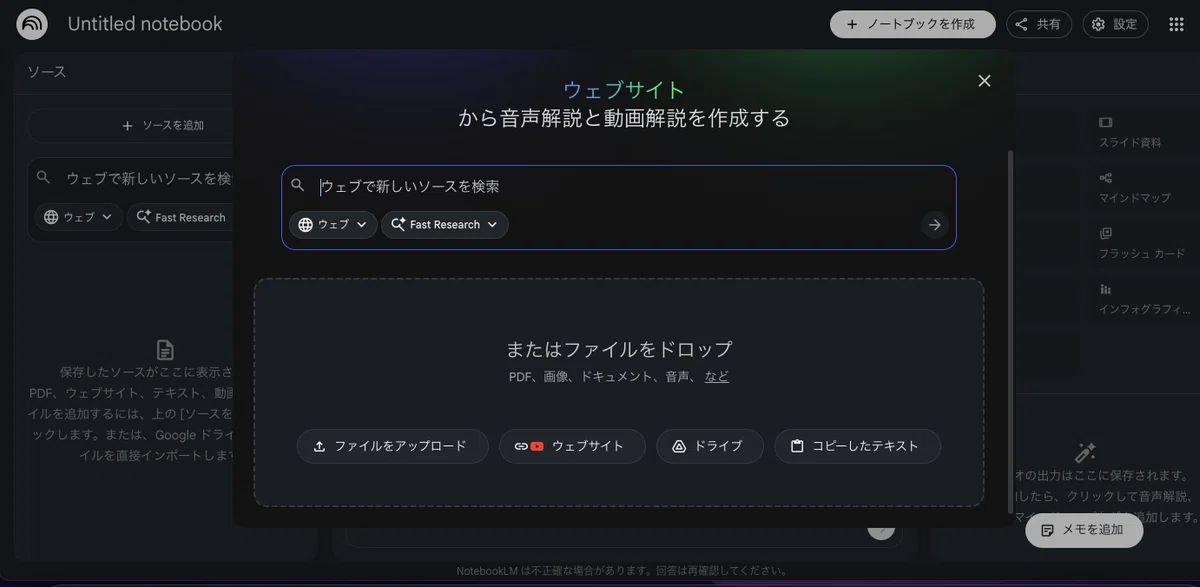Click the upload arrow icon on ファイルをアップロード
1200x587 pixels.
point(320,446)
